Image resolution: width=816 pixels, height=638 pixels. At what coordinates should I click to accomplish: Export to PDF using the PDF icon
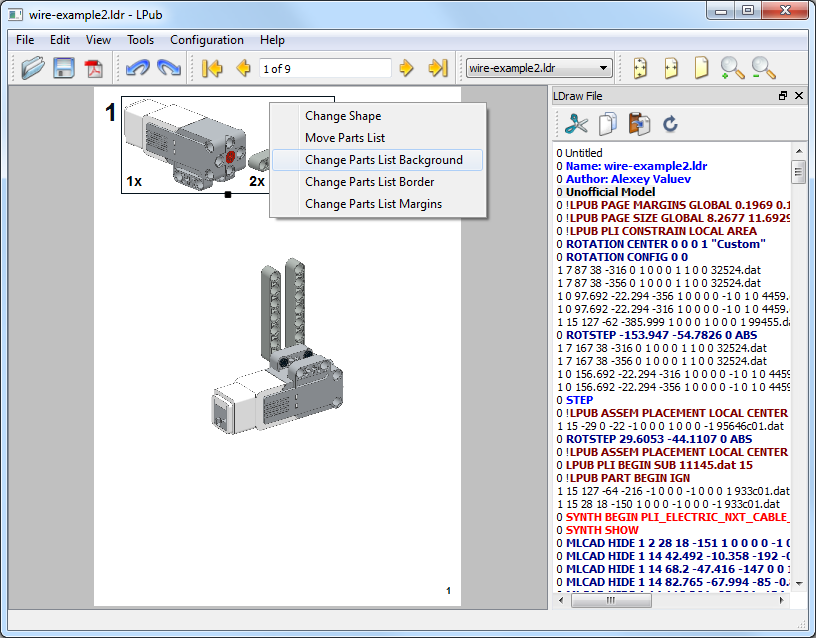(x=94, y=68)
